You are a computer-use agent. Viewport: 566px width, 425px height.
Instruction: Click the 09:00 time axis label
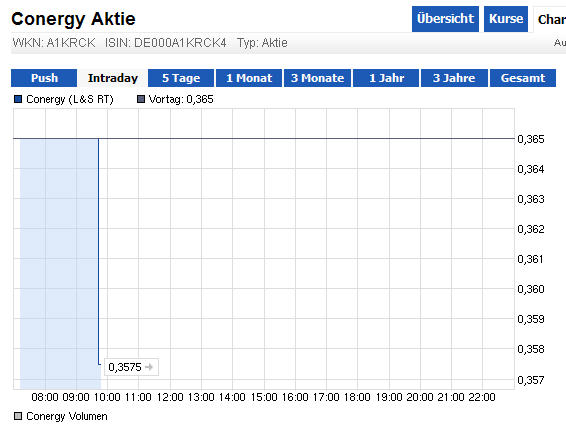coord(76,397)
